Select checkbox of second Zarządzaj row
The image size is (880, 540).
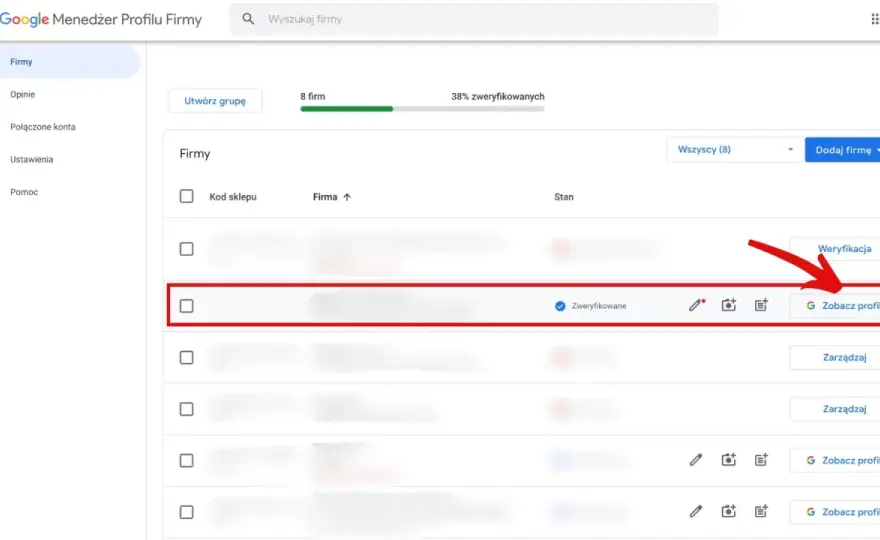tap(186, 409)
